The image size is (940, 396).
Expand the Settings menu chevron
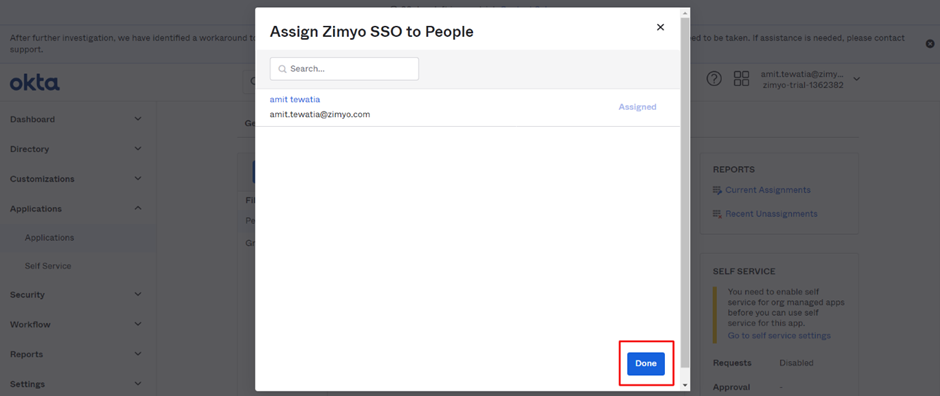pyautogui.click(x=138, y=383)
